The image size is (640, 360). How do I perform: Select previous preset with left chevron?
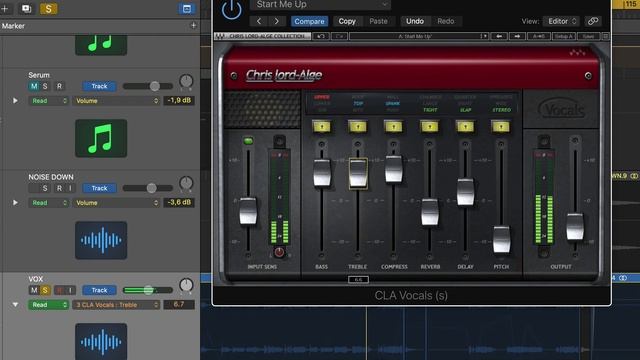tap(259, 21)
